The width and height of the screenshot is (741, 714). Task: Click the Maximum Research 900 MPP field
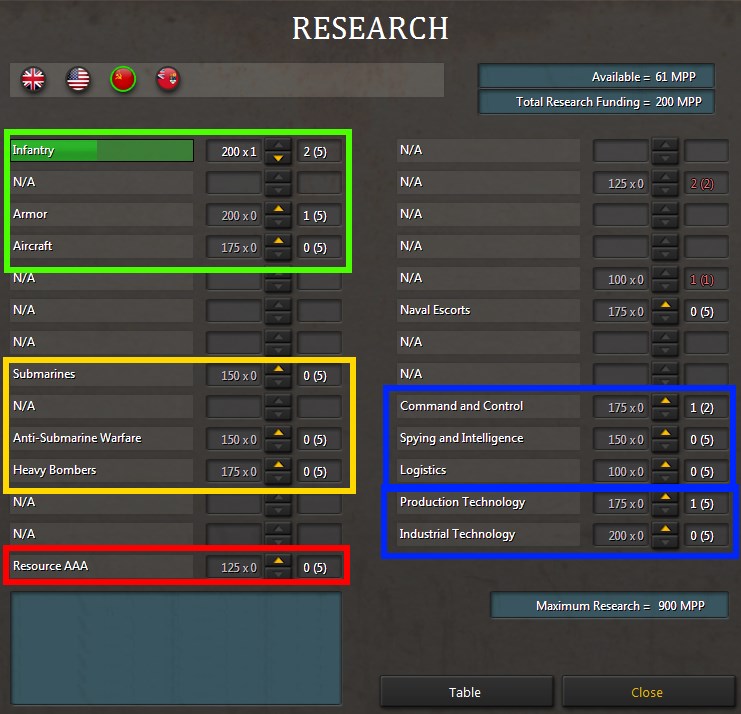[x=610, y=606]
